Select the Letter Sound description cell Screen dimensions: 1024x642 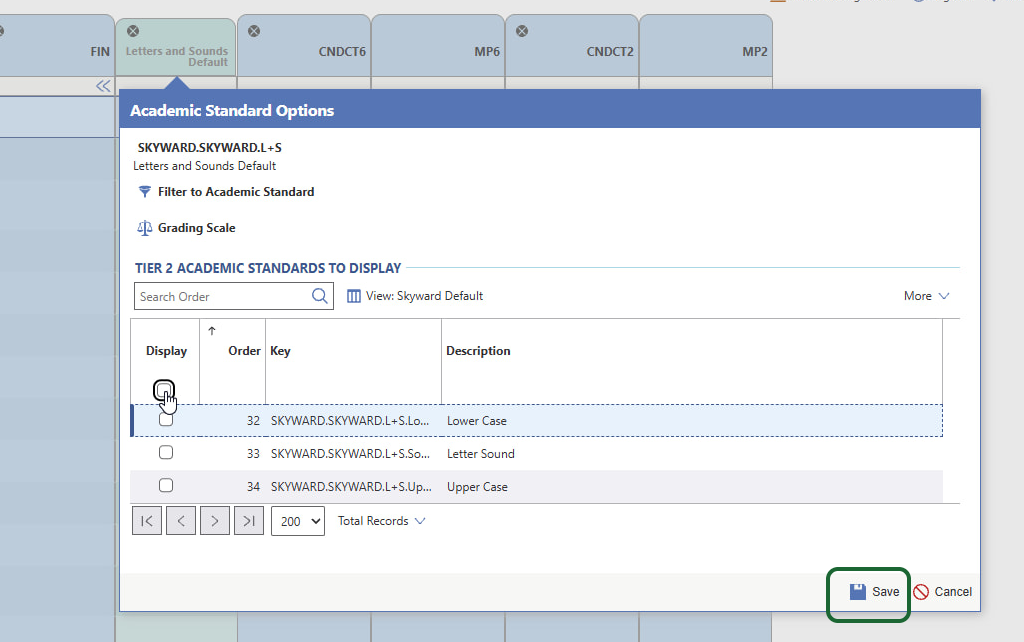pyautogui.click(x=481, y=453)
